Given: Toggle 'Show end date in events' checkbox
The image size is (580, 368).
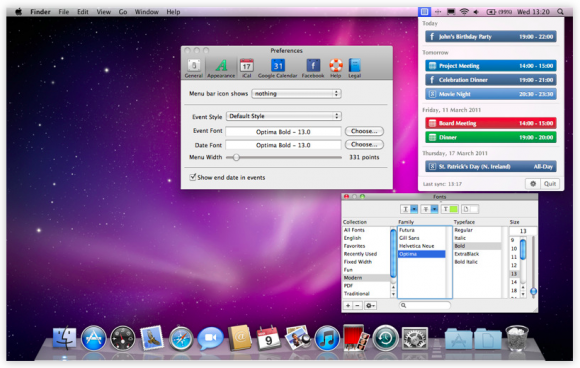Looking at the screenshot, I should [x=193, y=177].
